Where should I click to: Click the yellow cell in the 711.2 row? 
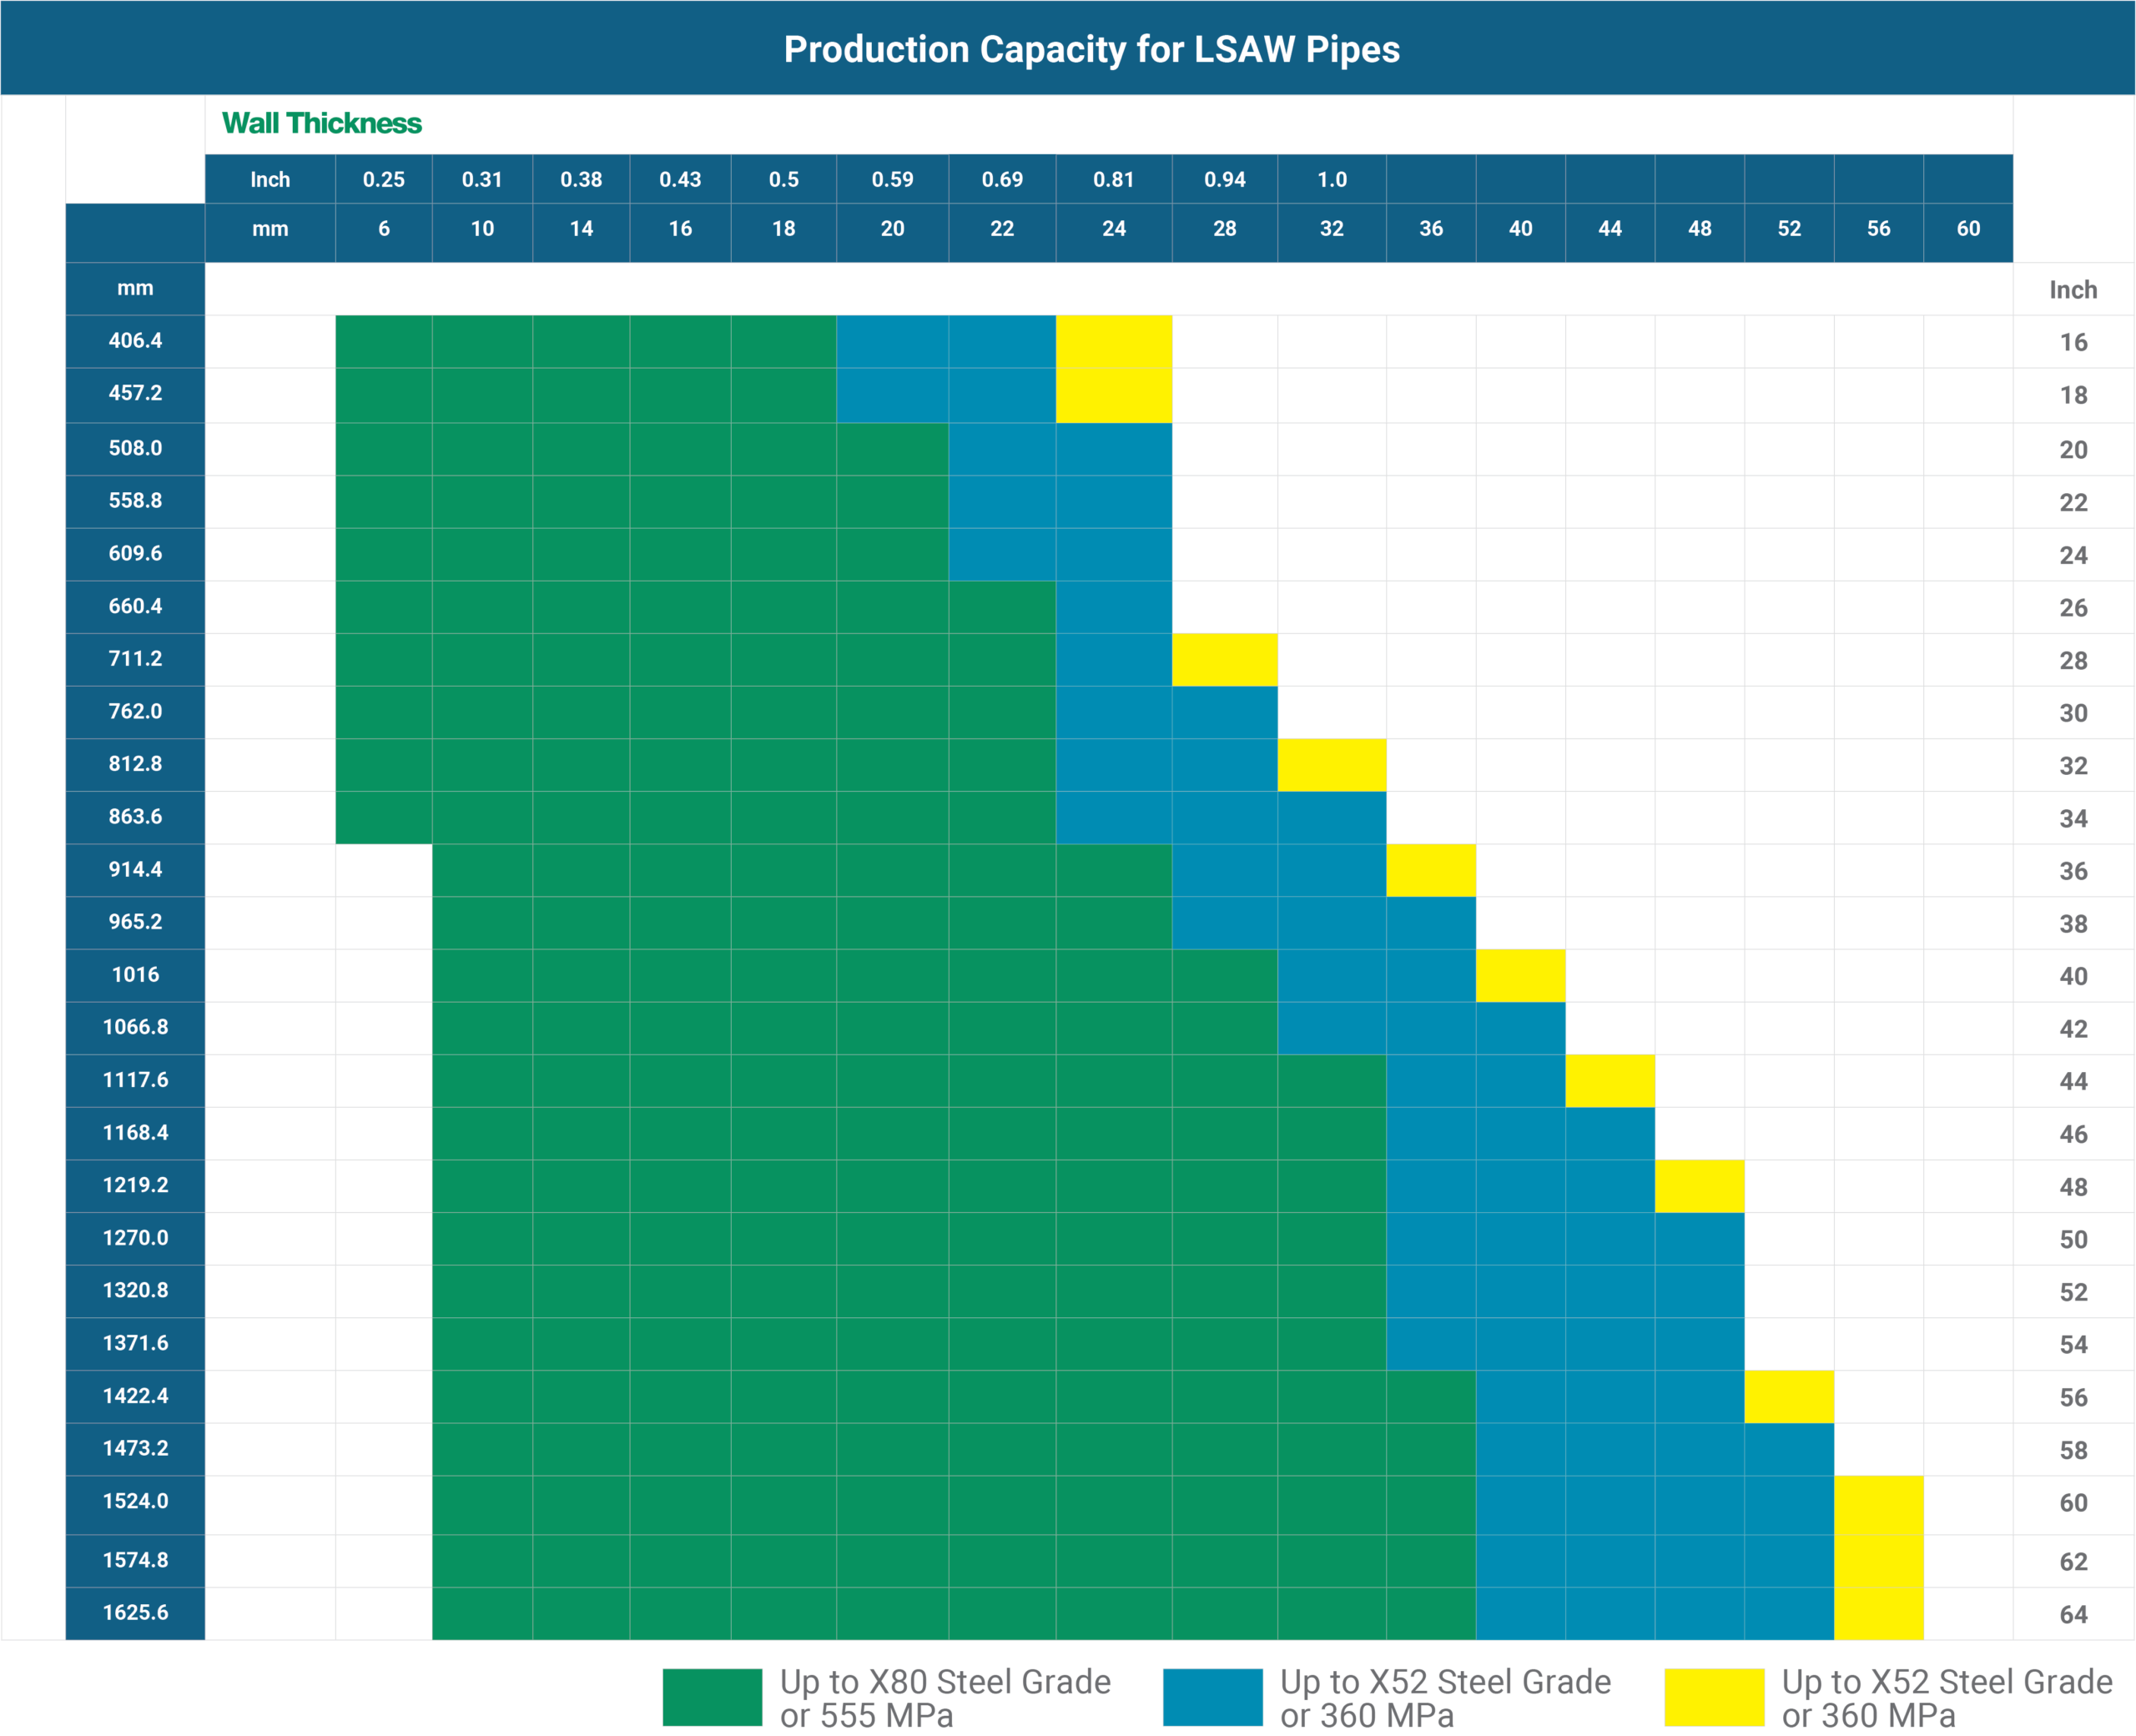pyautogui.click(x=1224, y=659)
